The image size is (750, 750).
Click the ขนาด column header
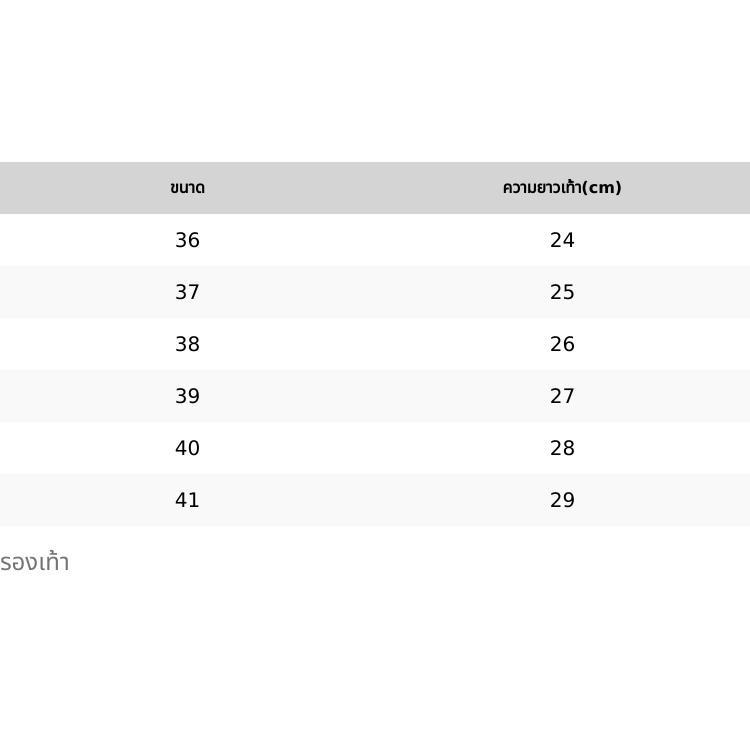[187, 188]
